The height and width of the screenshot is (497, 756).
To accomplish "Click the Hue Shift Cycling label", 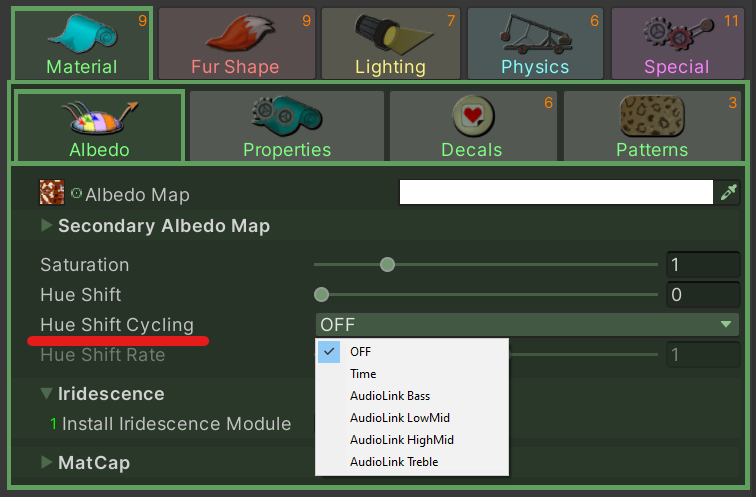I will tap(117, 325).
